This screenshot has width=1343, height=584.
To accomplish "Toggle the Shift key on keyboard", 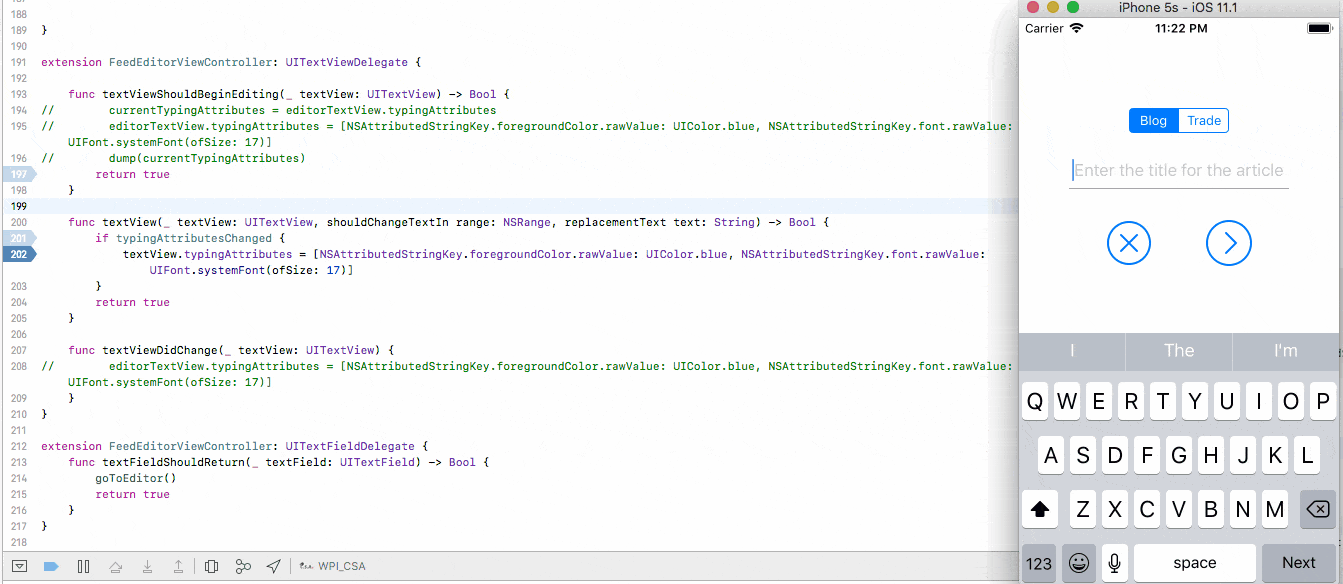I will point(1040,510).
